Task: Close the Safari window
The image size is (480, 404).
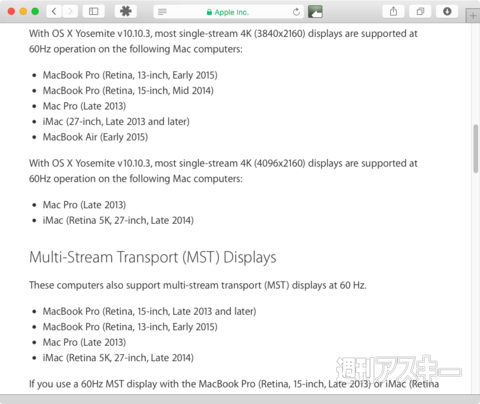Action: click(x=11, y=12)
